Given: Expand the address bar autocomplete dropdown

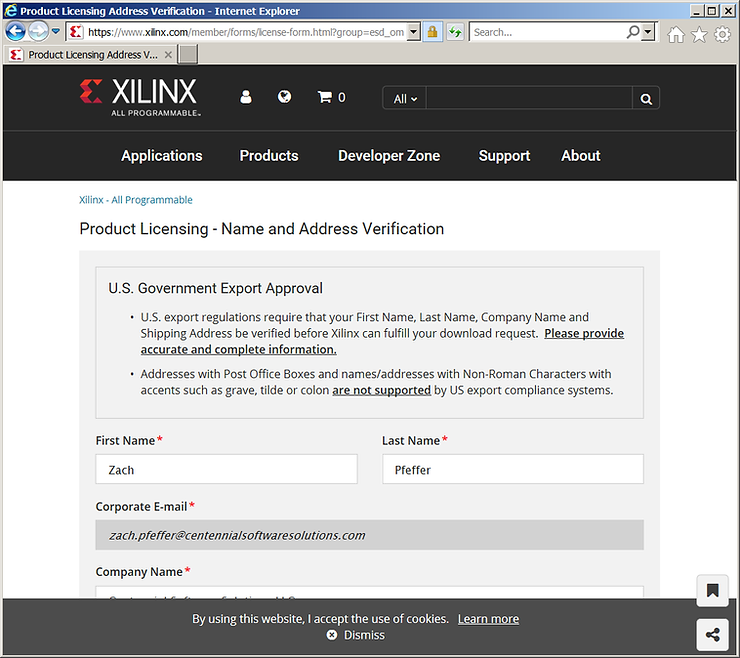Looking at the screenshot, I should coord(413,32).
